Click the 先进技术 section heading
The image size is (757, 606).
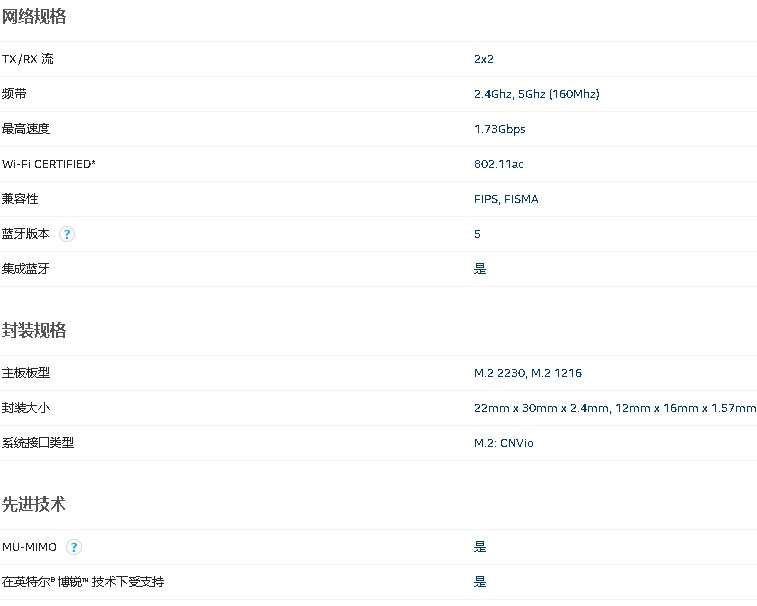(34, 504)
